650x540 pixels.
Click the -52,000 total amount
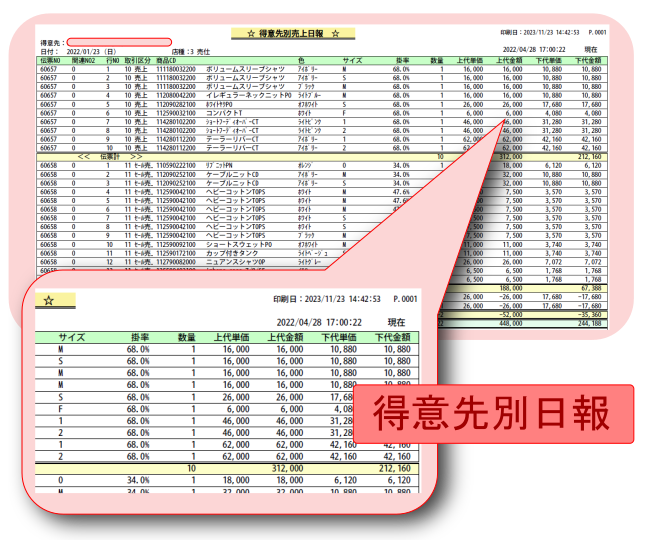click(x=511, y=315)
